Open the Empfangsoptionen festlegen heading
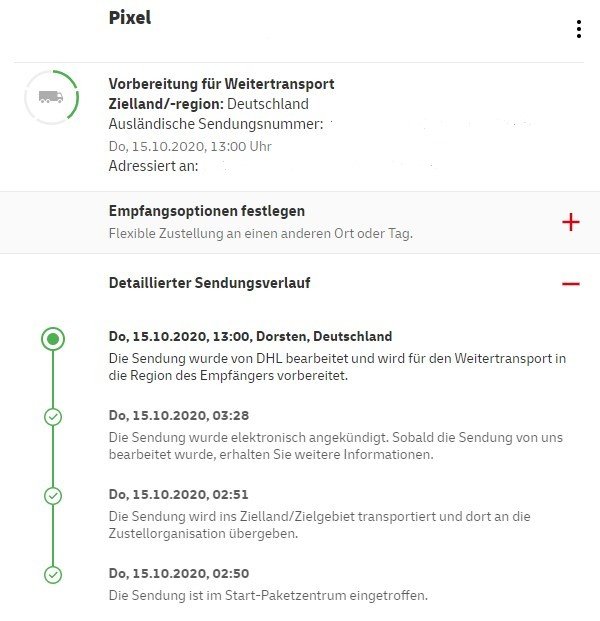 click(207, 211)
